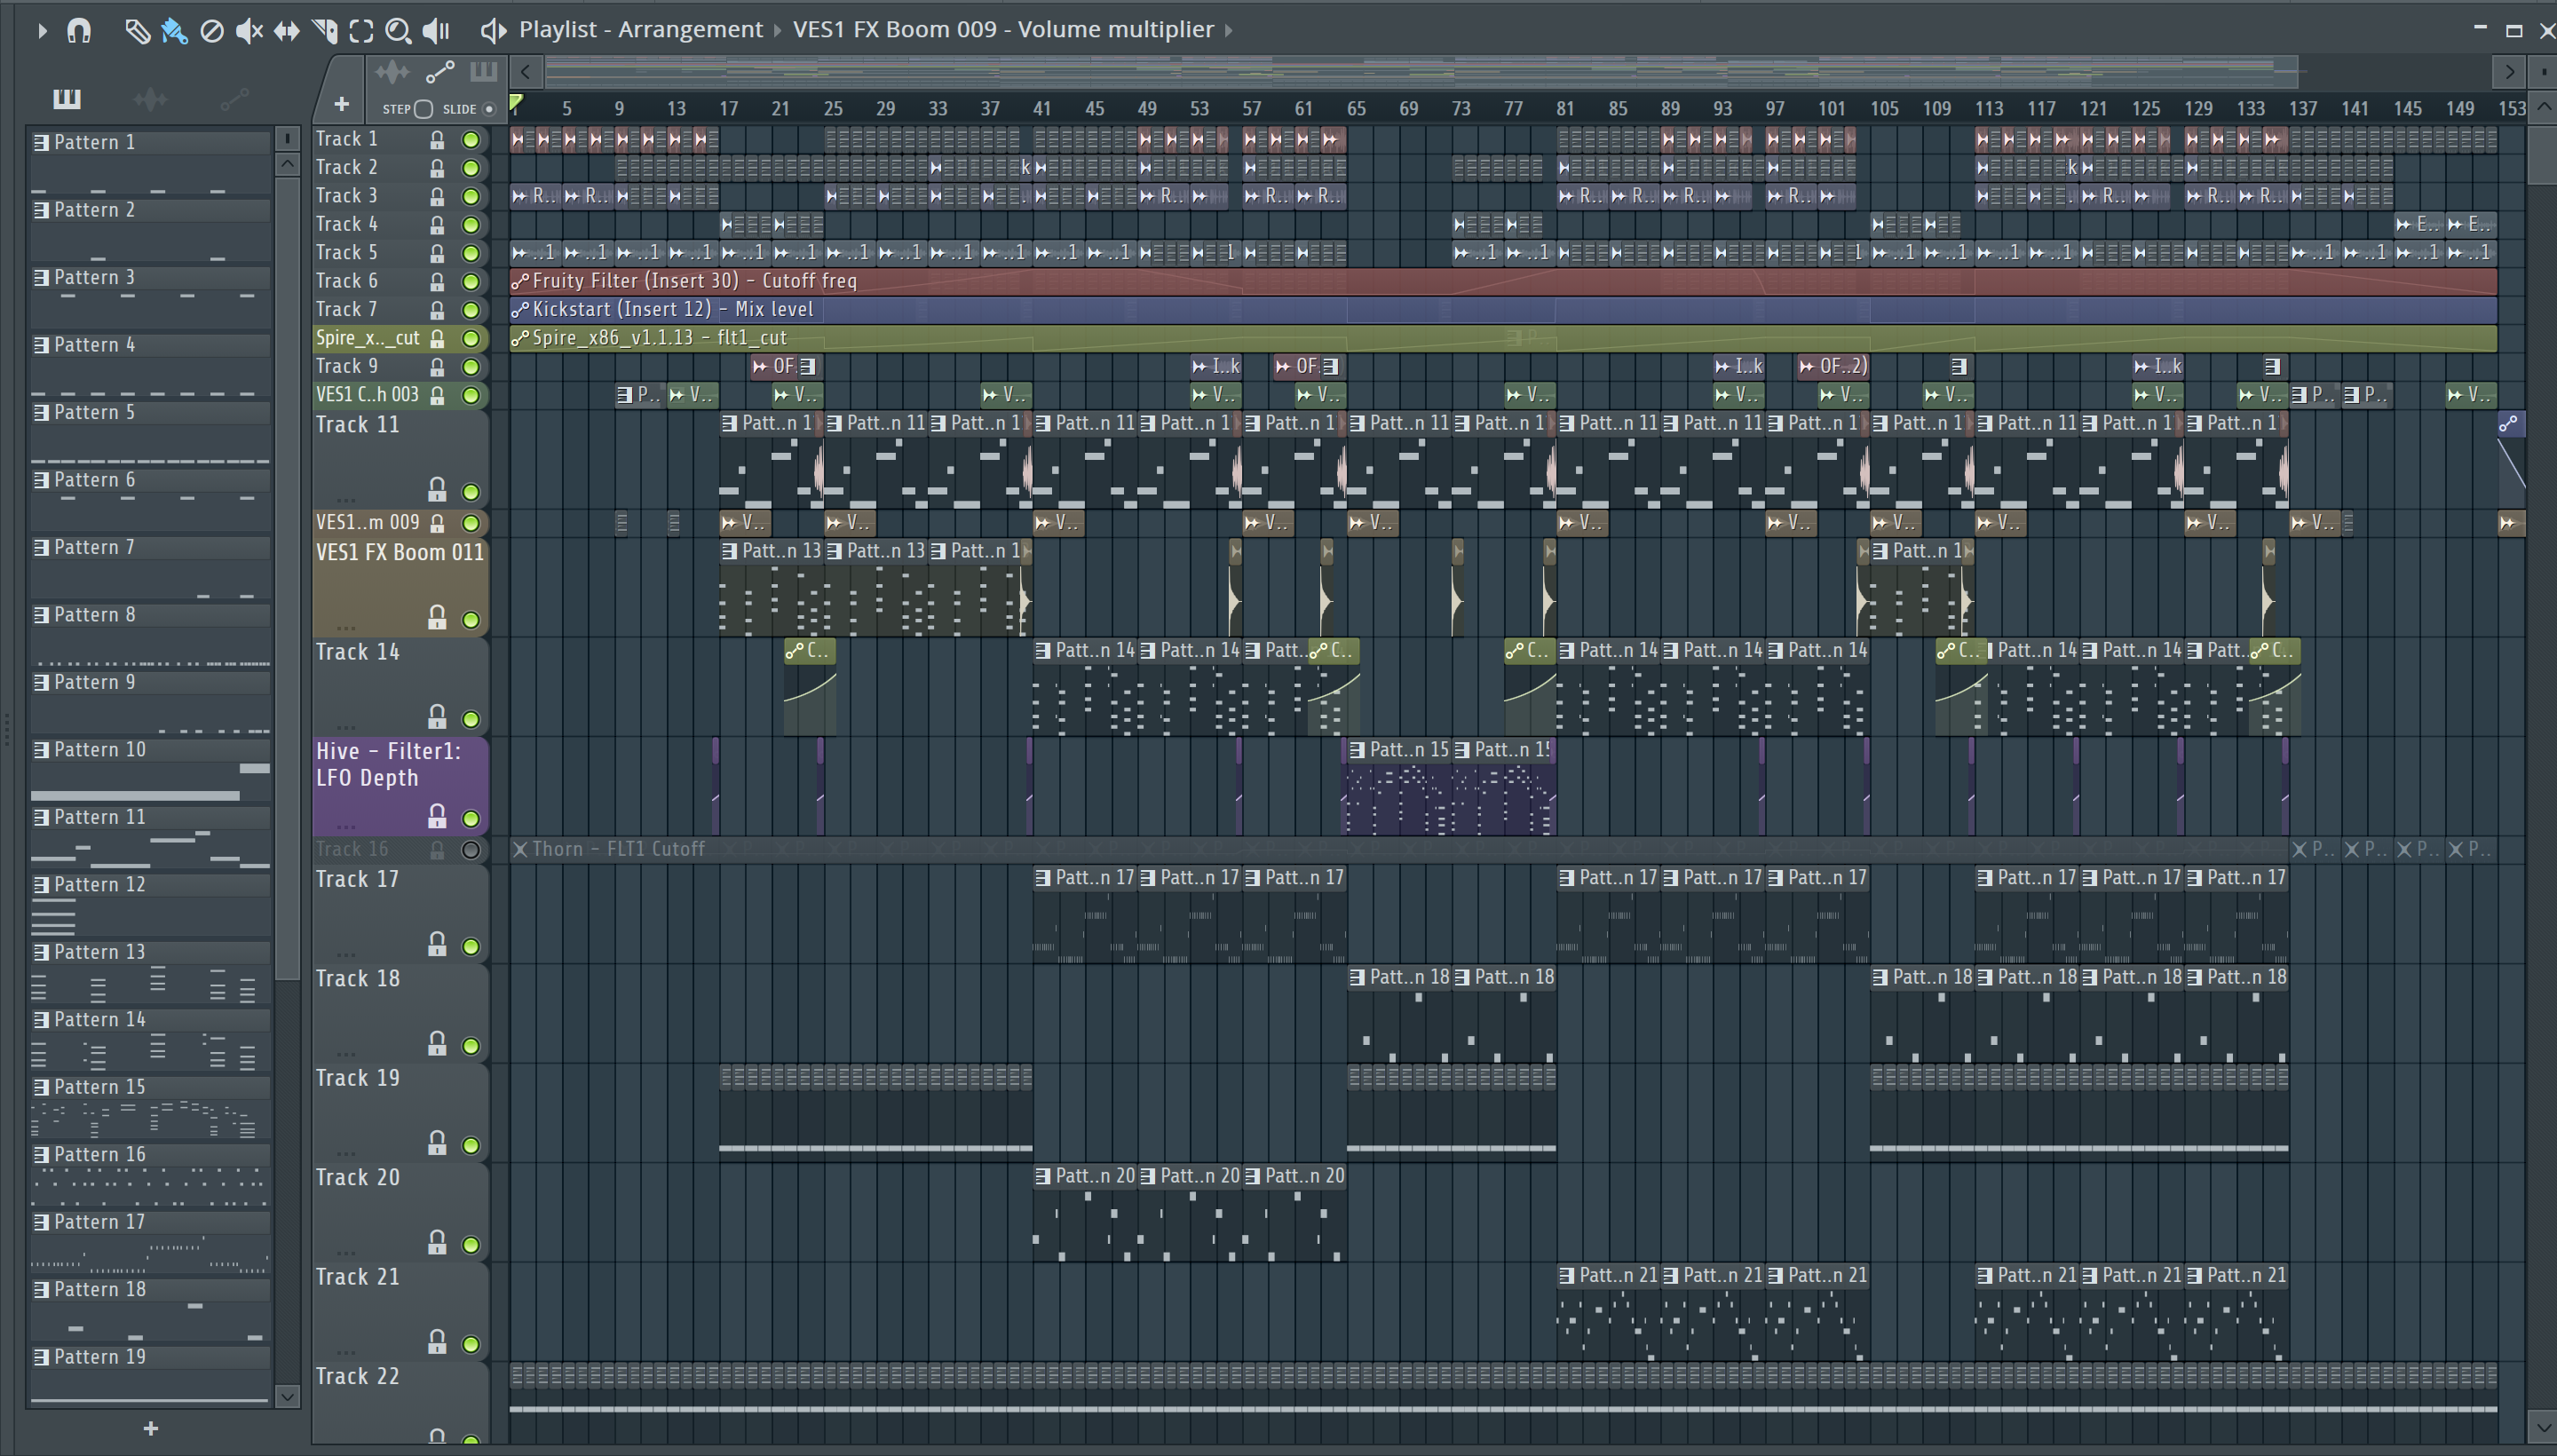The height and width of the screenshot is (1456, 2557).
Task: Toggle lock icon on Track 7
Action: [x=437, y=310]
